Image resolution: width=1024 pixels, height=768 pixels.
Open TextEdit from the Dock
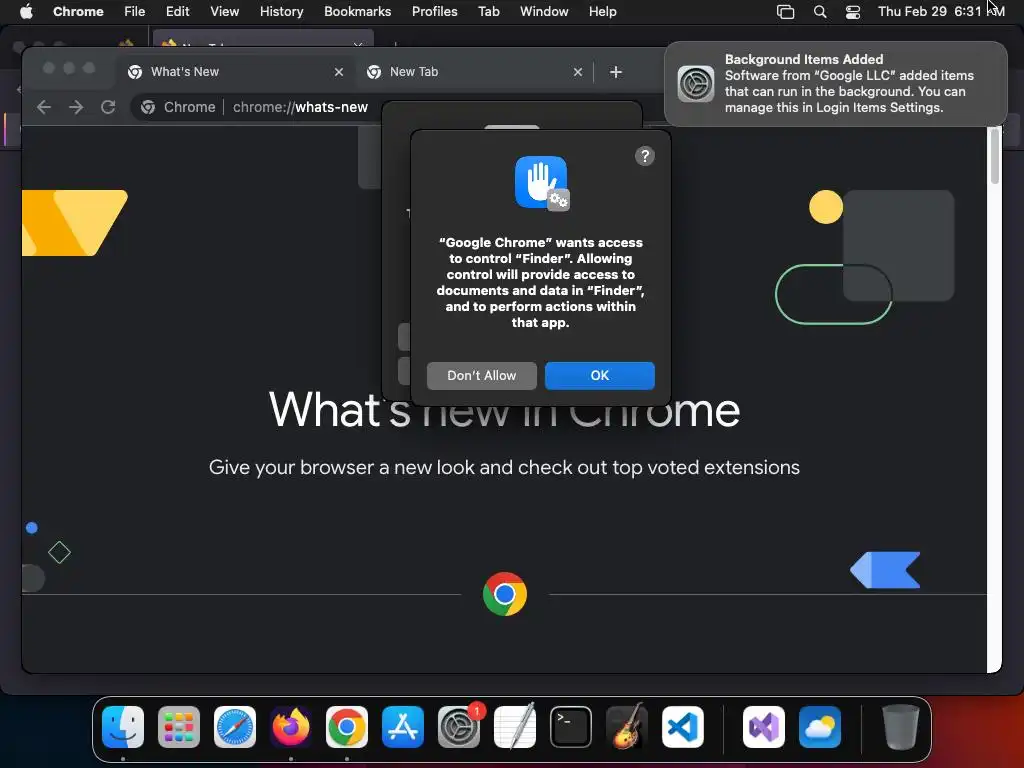[x=515, y=727]
